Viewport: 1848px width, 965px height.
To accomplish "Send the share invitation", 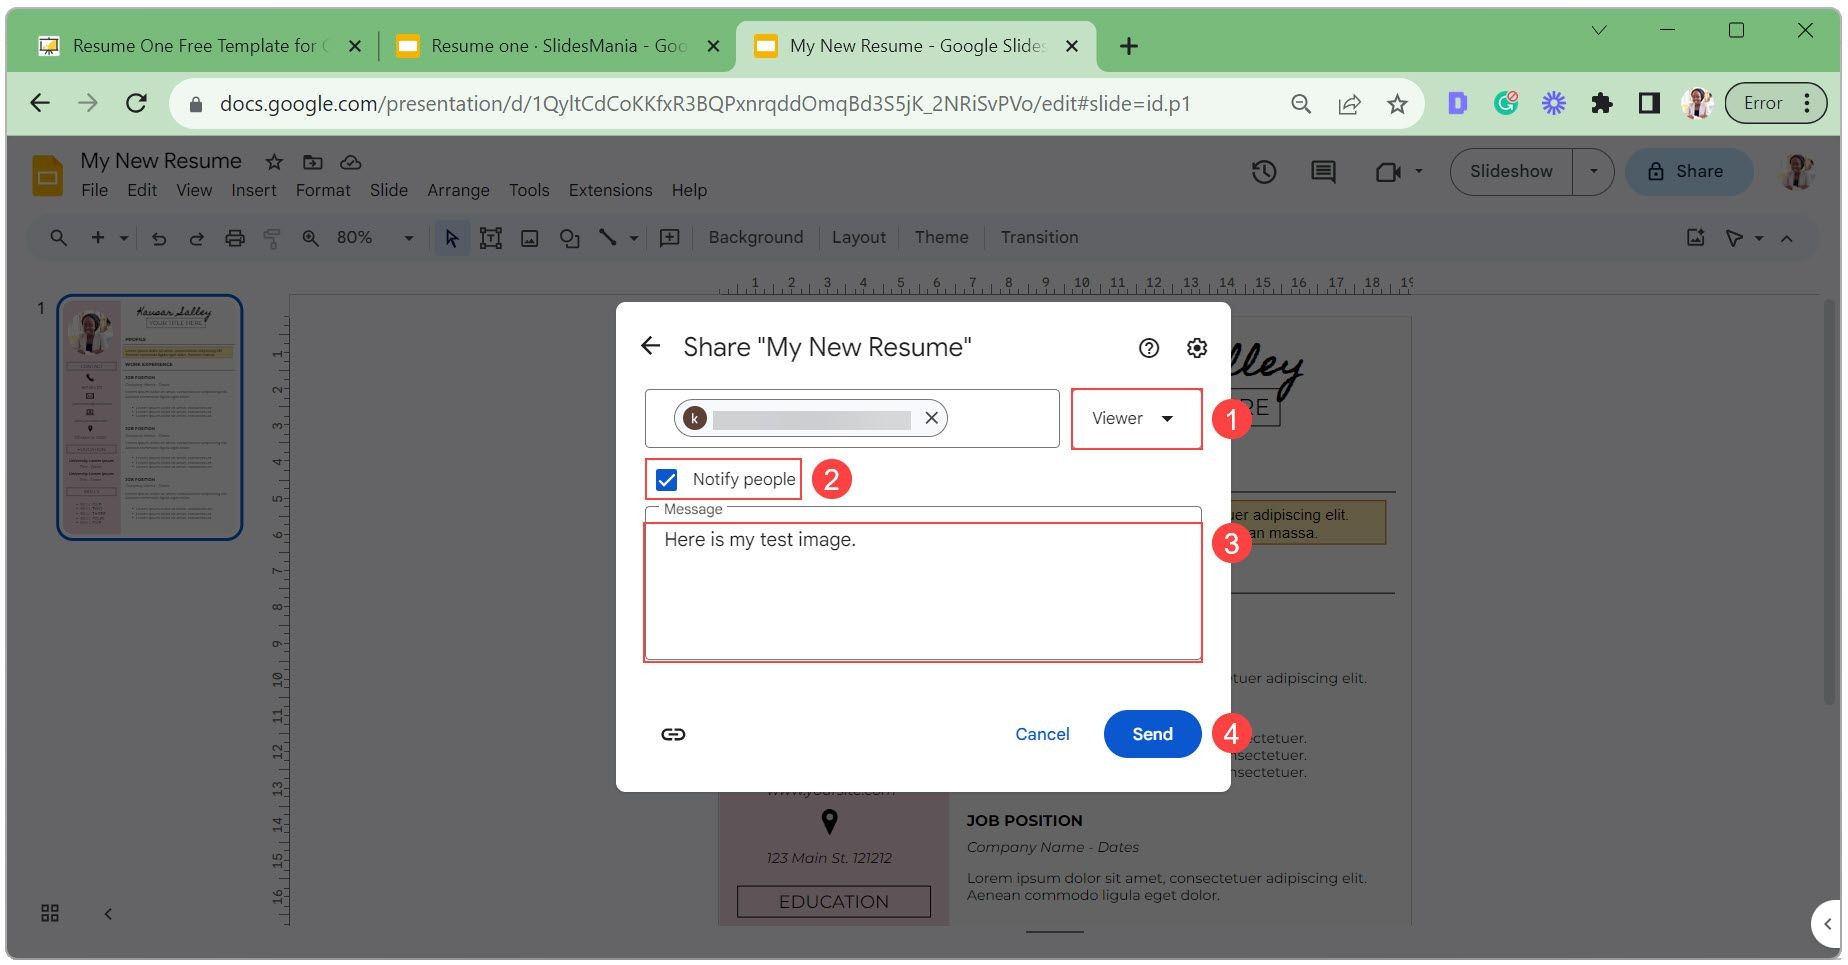I will [x=1152, y=734].
